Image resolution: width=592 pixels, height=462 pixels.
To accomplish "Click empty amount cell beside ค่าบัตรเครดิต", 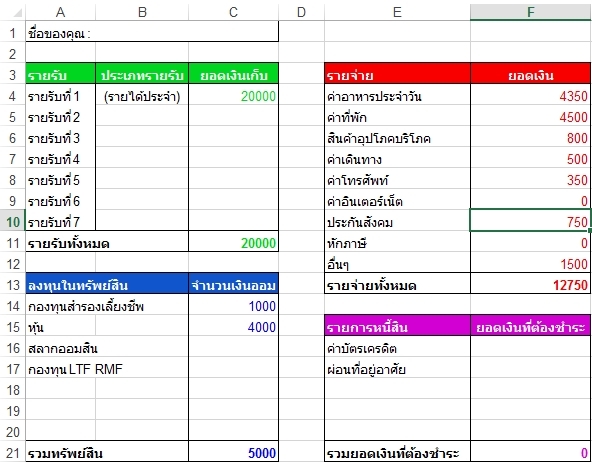I will coord(530,348).
